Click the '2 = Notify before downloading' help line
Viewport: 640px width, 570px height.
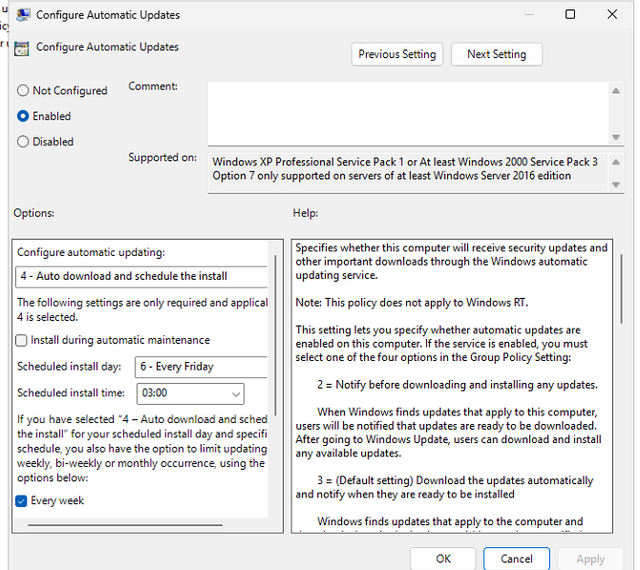(457, 385)
